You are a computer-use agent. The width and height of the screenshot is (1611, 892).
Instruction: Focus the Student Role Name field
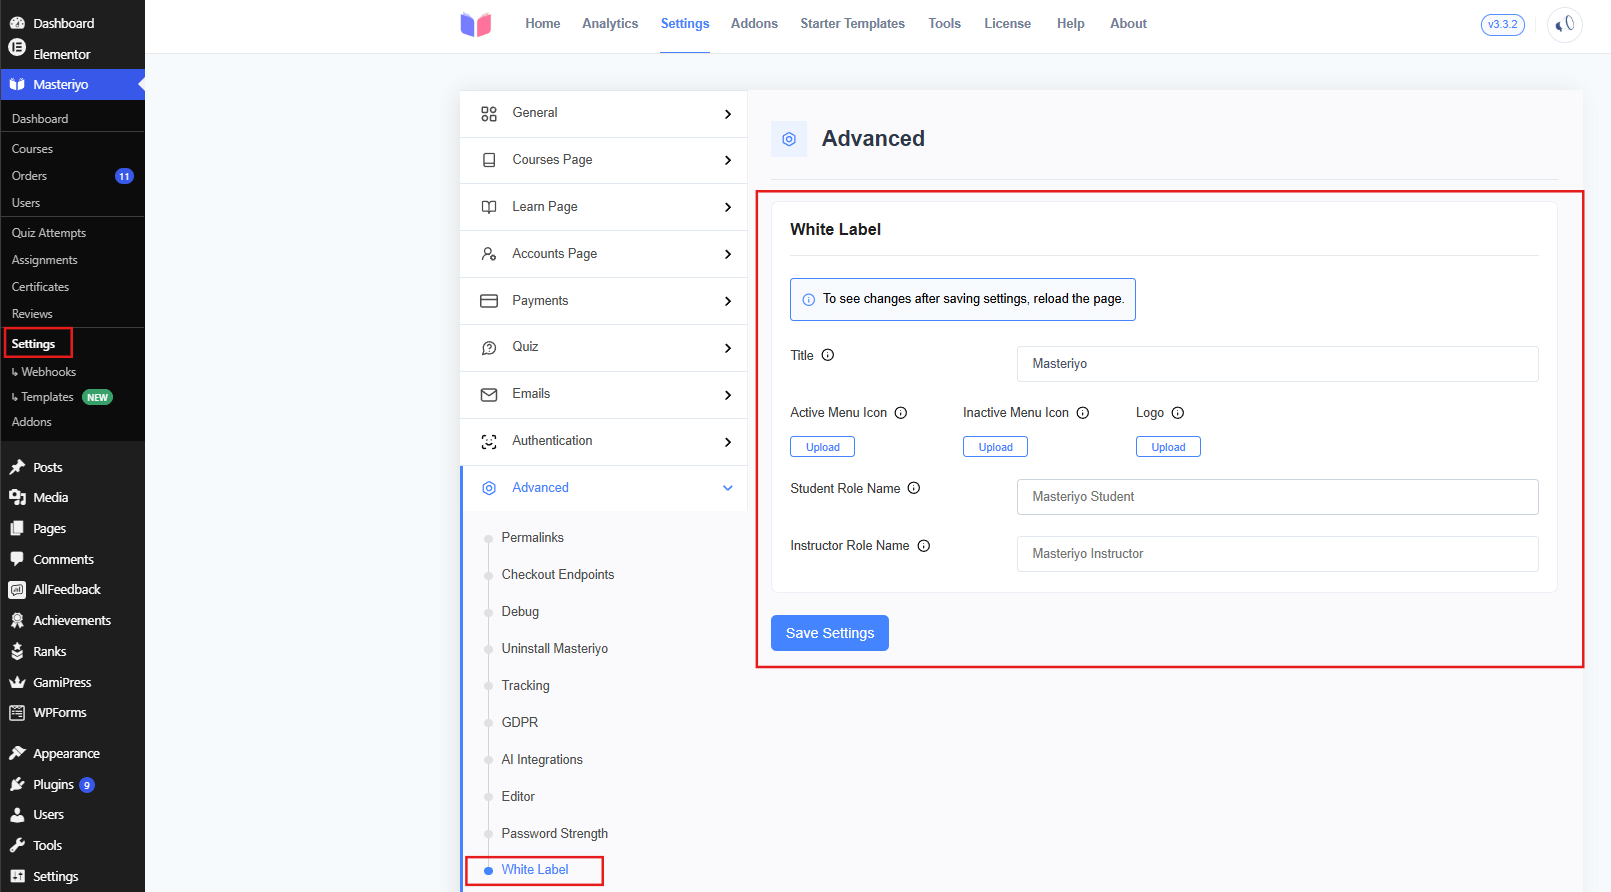tap(1277, 497)
